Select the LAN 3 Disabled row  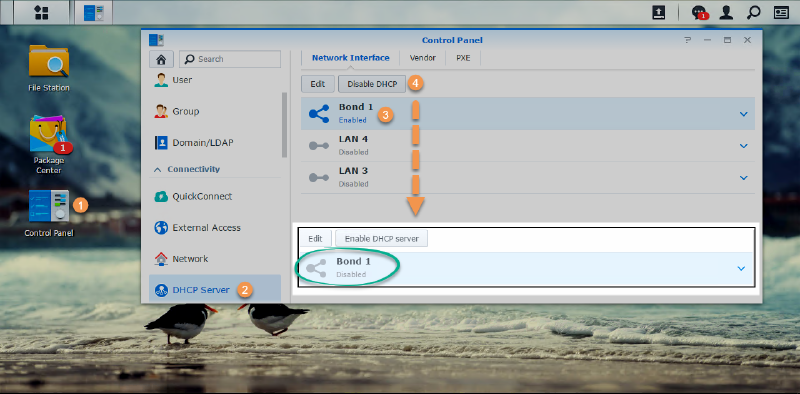(528, 178)
